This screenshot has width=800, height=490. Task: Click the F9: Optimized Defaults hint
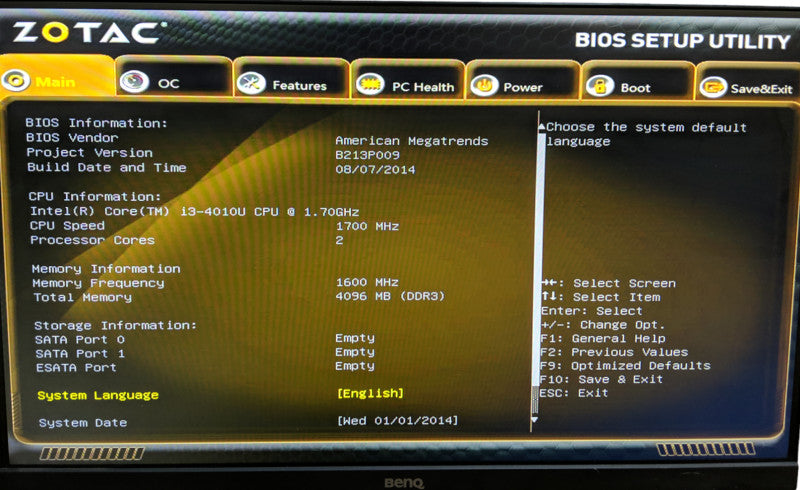(x=626, y=366)
